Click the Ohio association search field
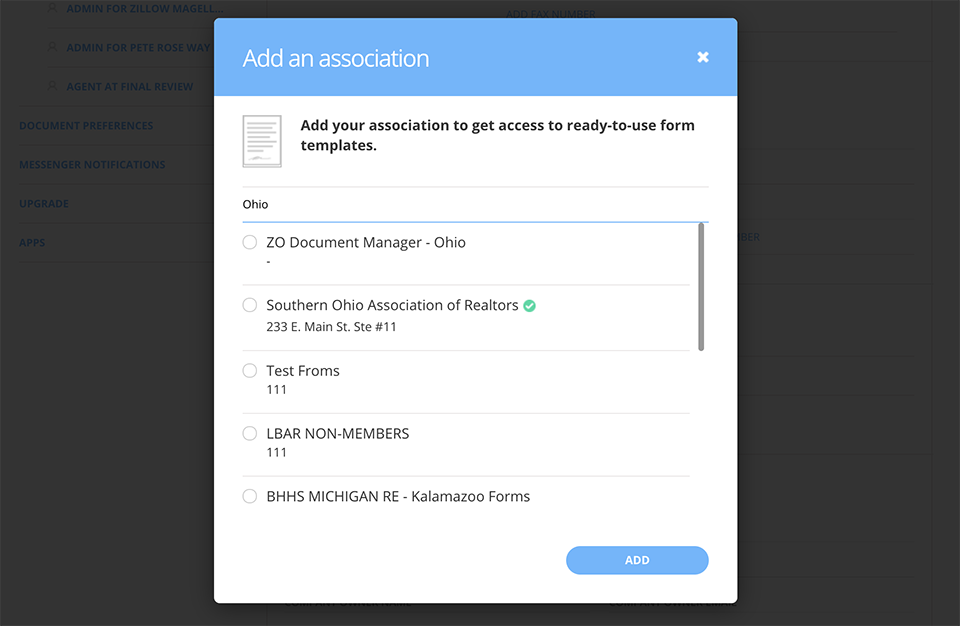 (x=400, y=204)
